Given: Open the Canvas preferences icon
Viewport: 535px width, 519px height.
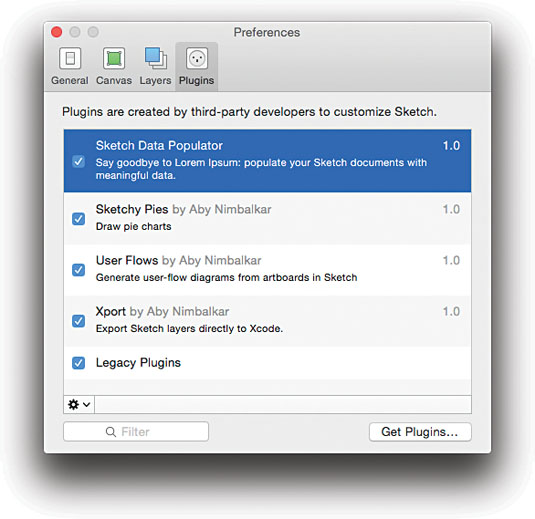Looking at the screenshot, I should [x=114, y=58].
